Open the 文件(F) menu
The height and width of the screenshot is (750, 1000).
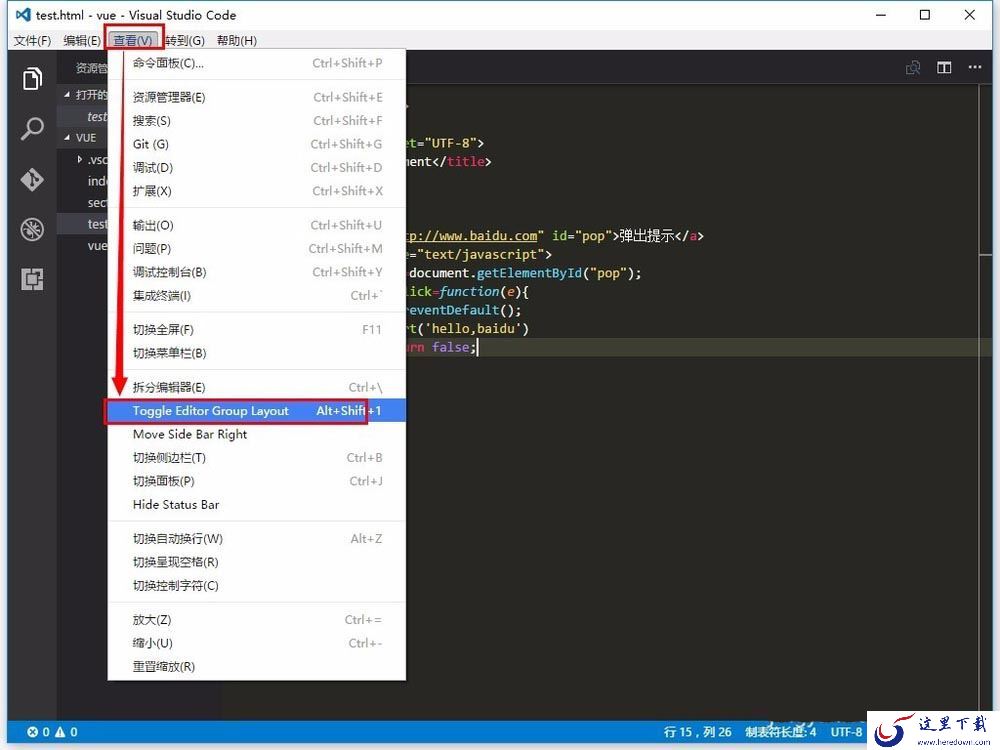click(x=33, y=41)
